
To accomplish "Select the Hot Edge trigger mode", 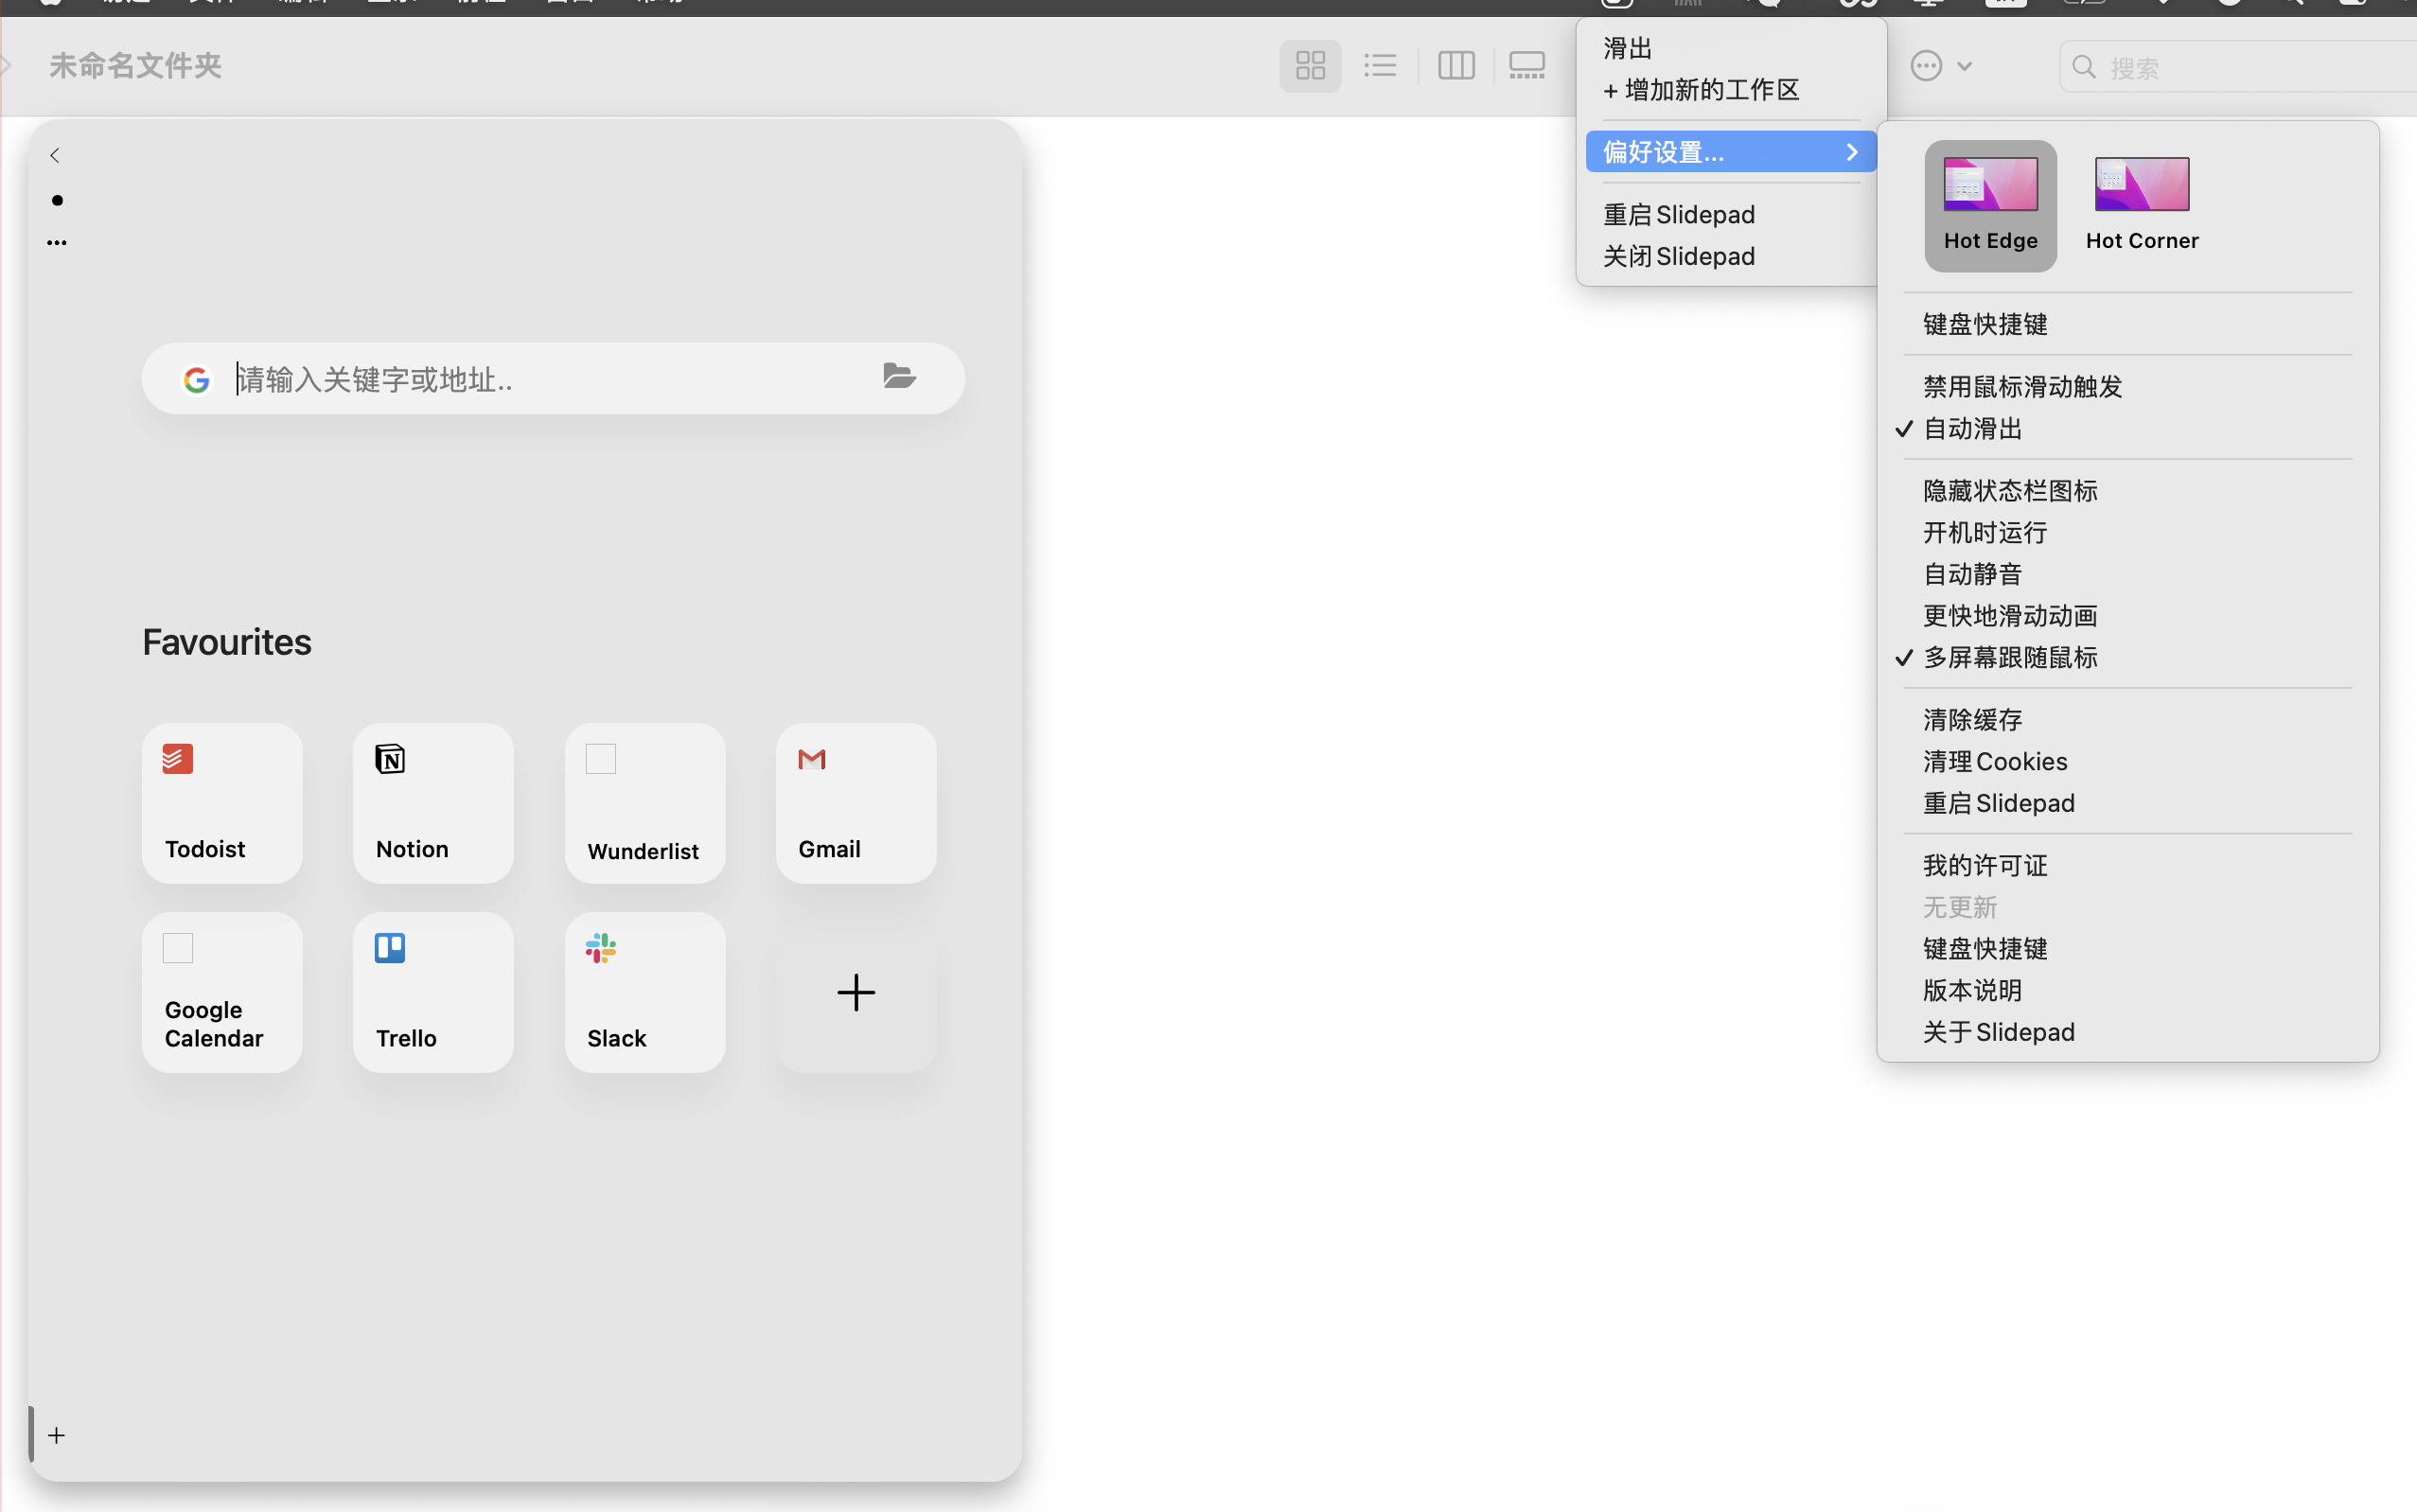I will click(x=1990, y=206).
